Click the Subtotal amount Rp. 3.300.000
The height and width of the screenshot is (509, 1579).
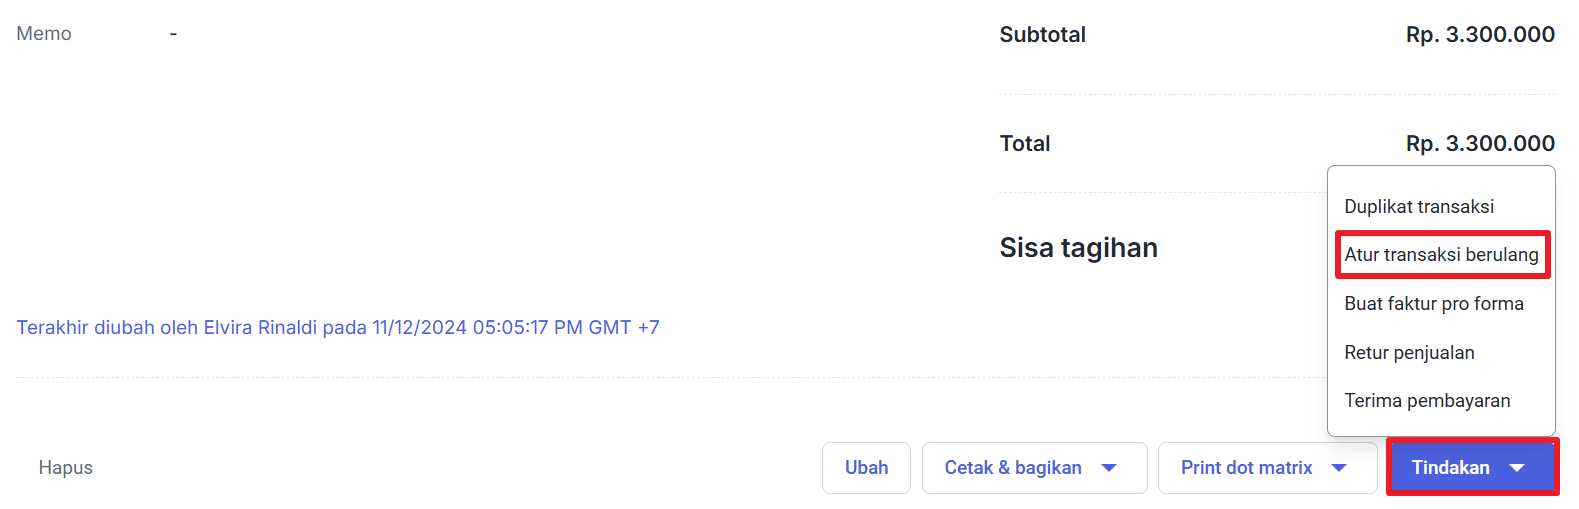[x=1479, y=35]
